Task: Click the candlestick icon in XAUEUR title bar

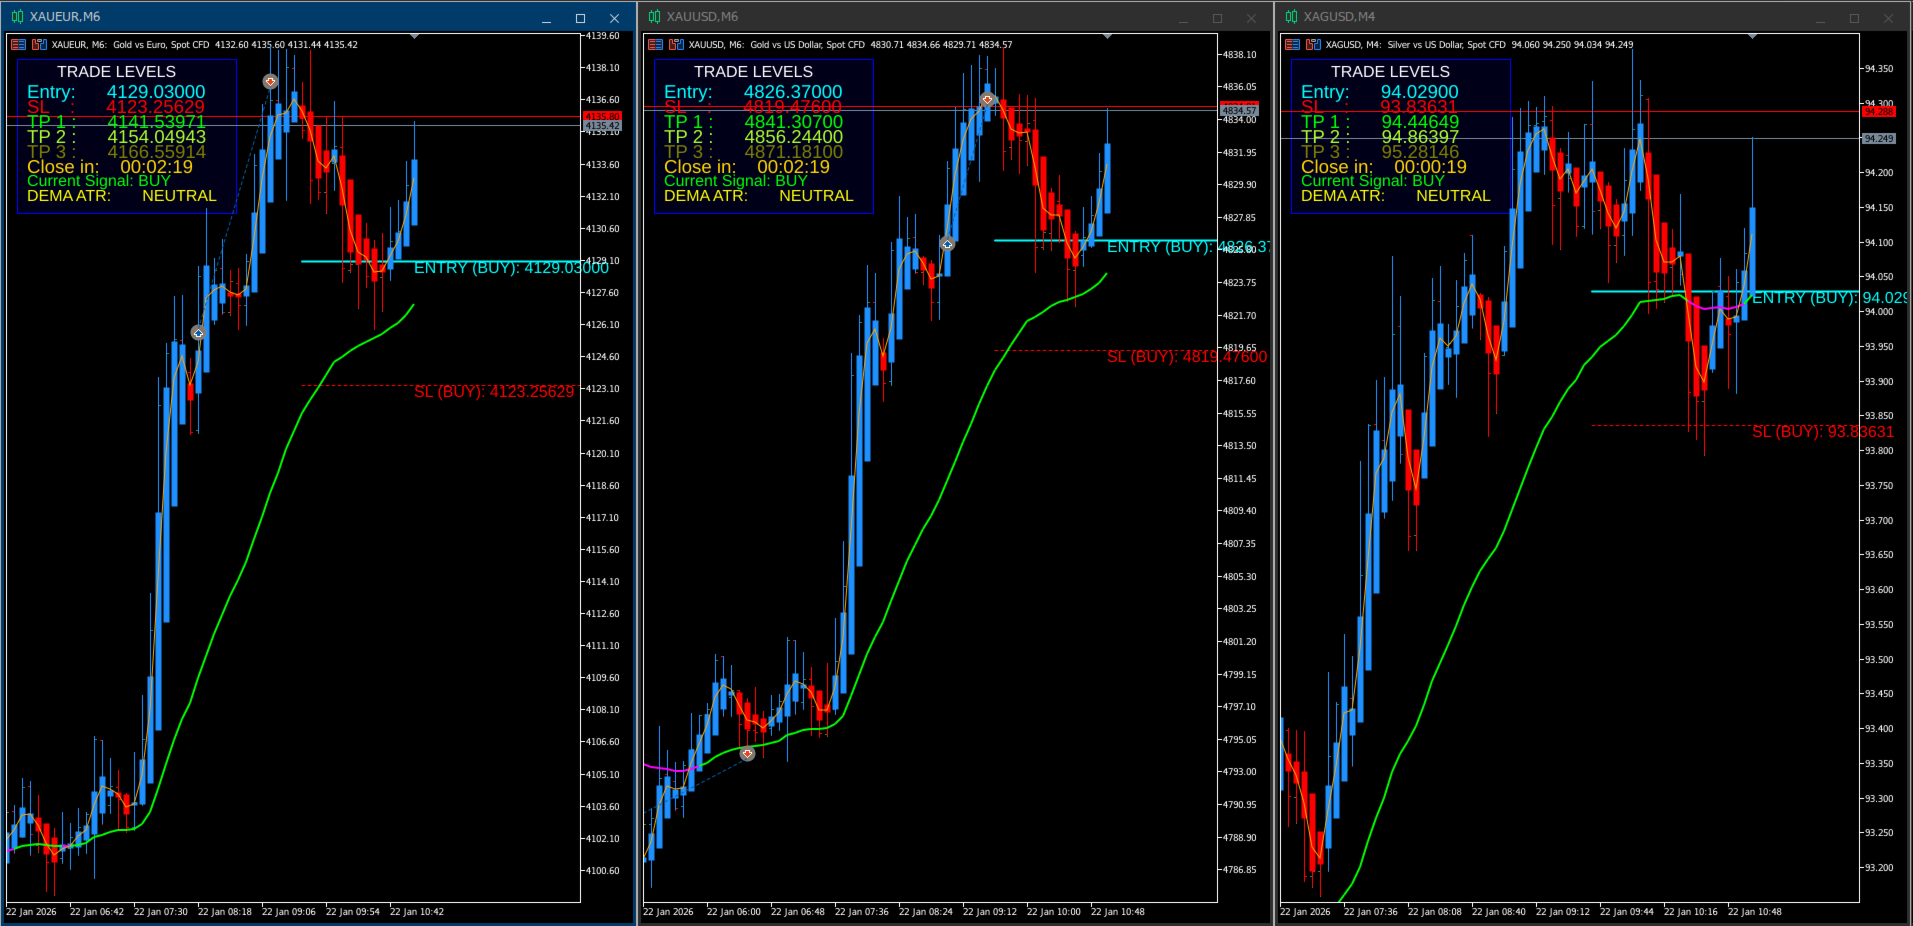Action: click(x=17, y=17)
